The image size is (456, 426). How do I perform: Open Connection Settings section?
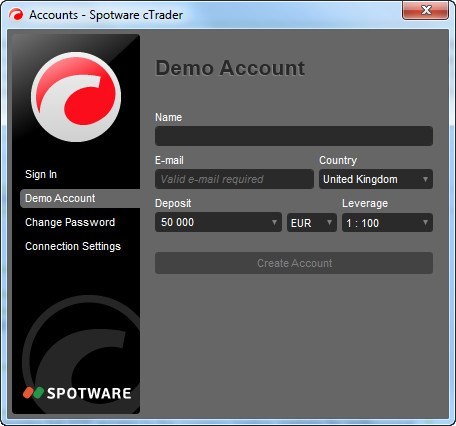click(73, 246)
